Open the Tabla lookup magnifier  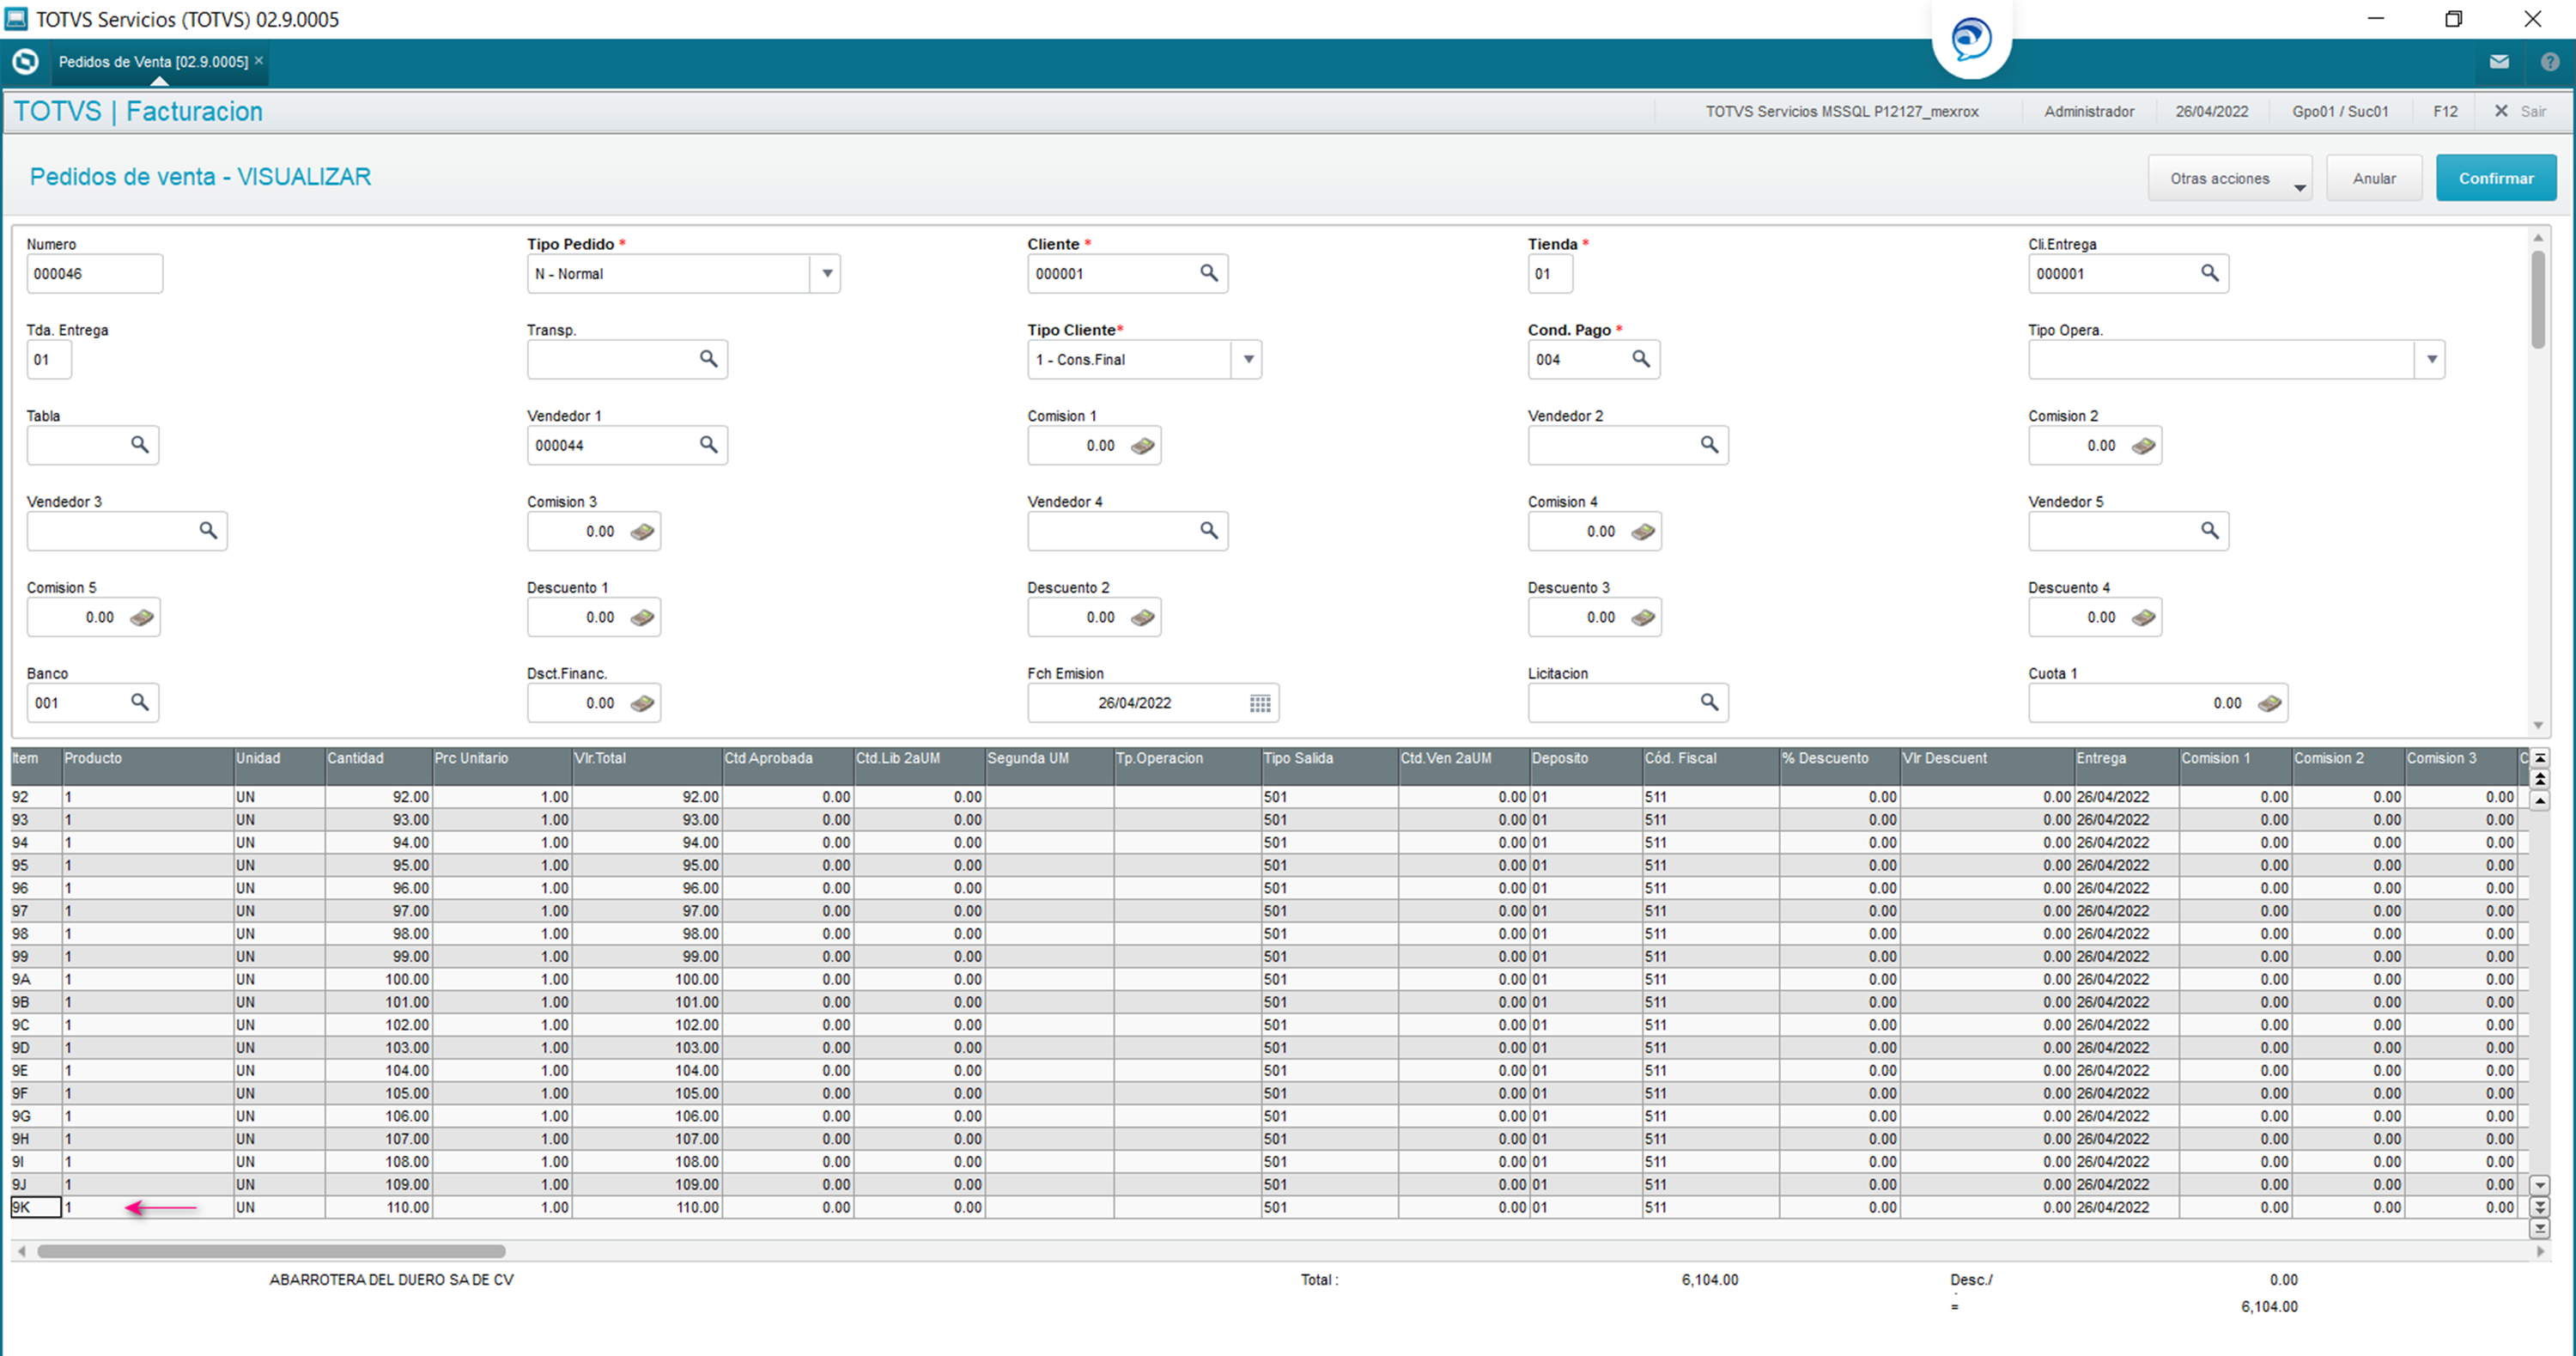140,445
